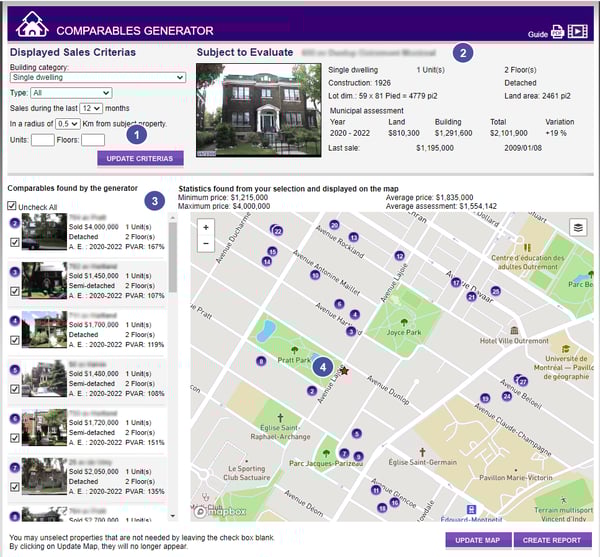Uncheck the $1,480,000 comparable checkbox

coord(15,389)
